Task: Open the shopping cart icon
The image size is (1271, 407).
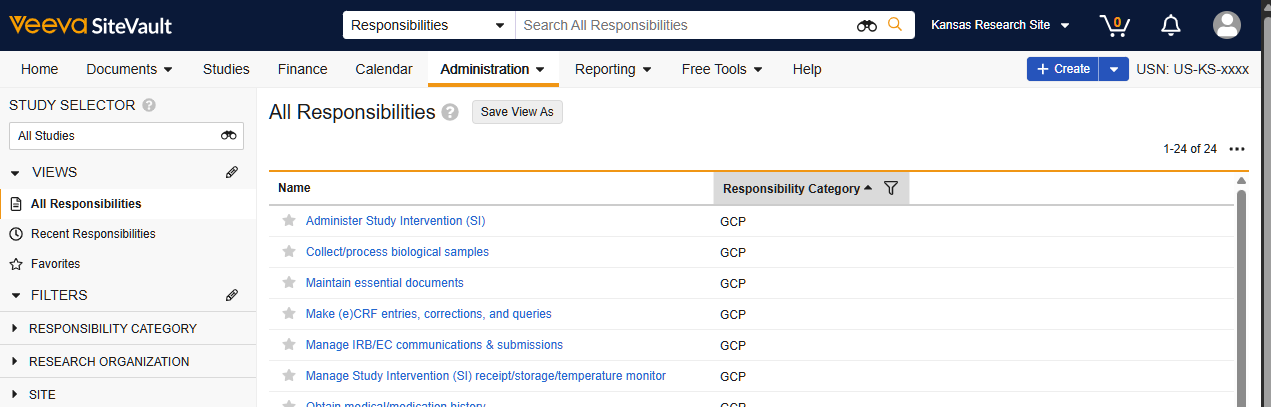Action: (1115, 25)
